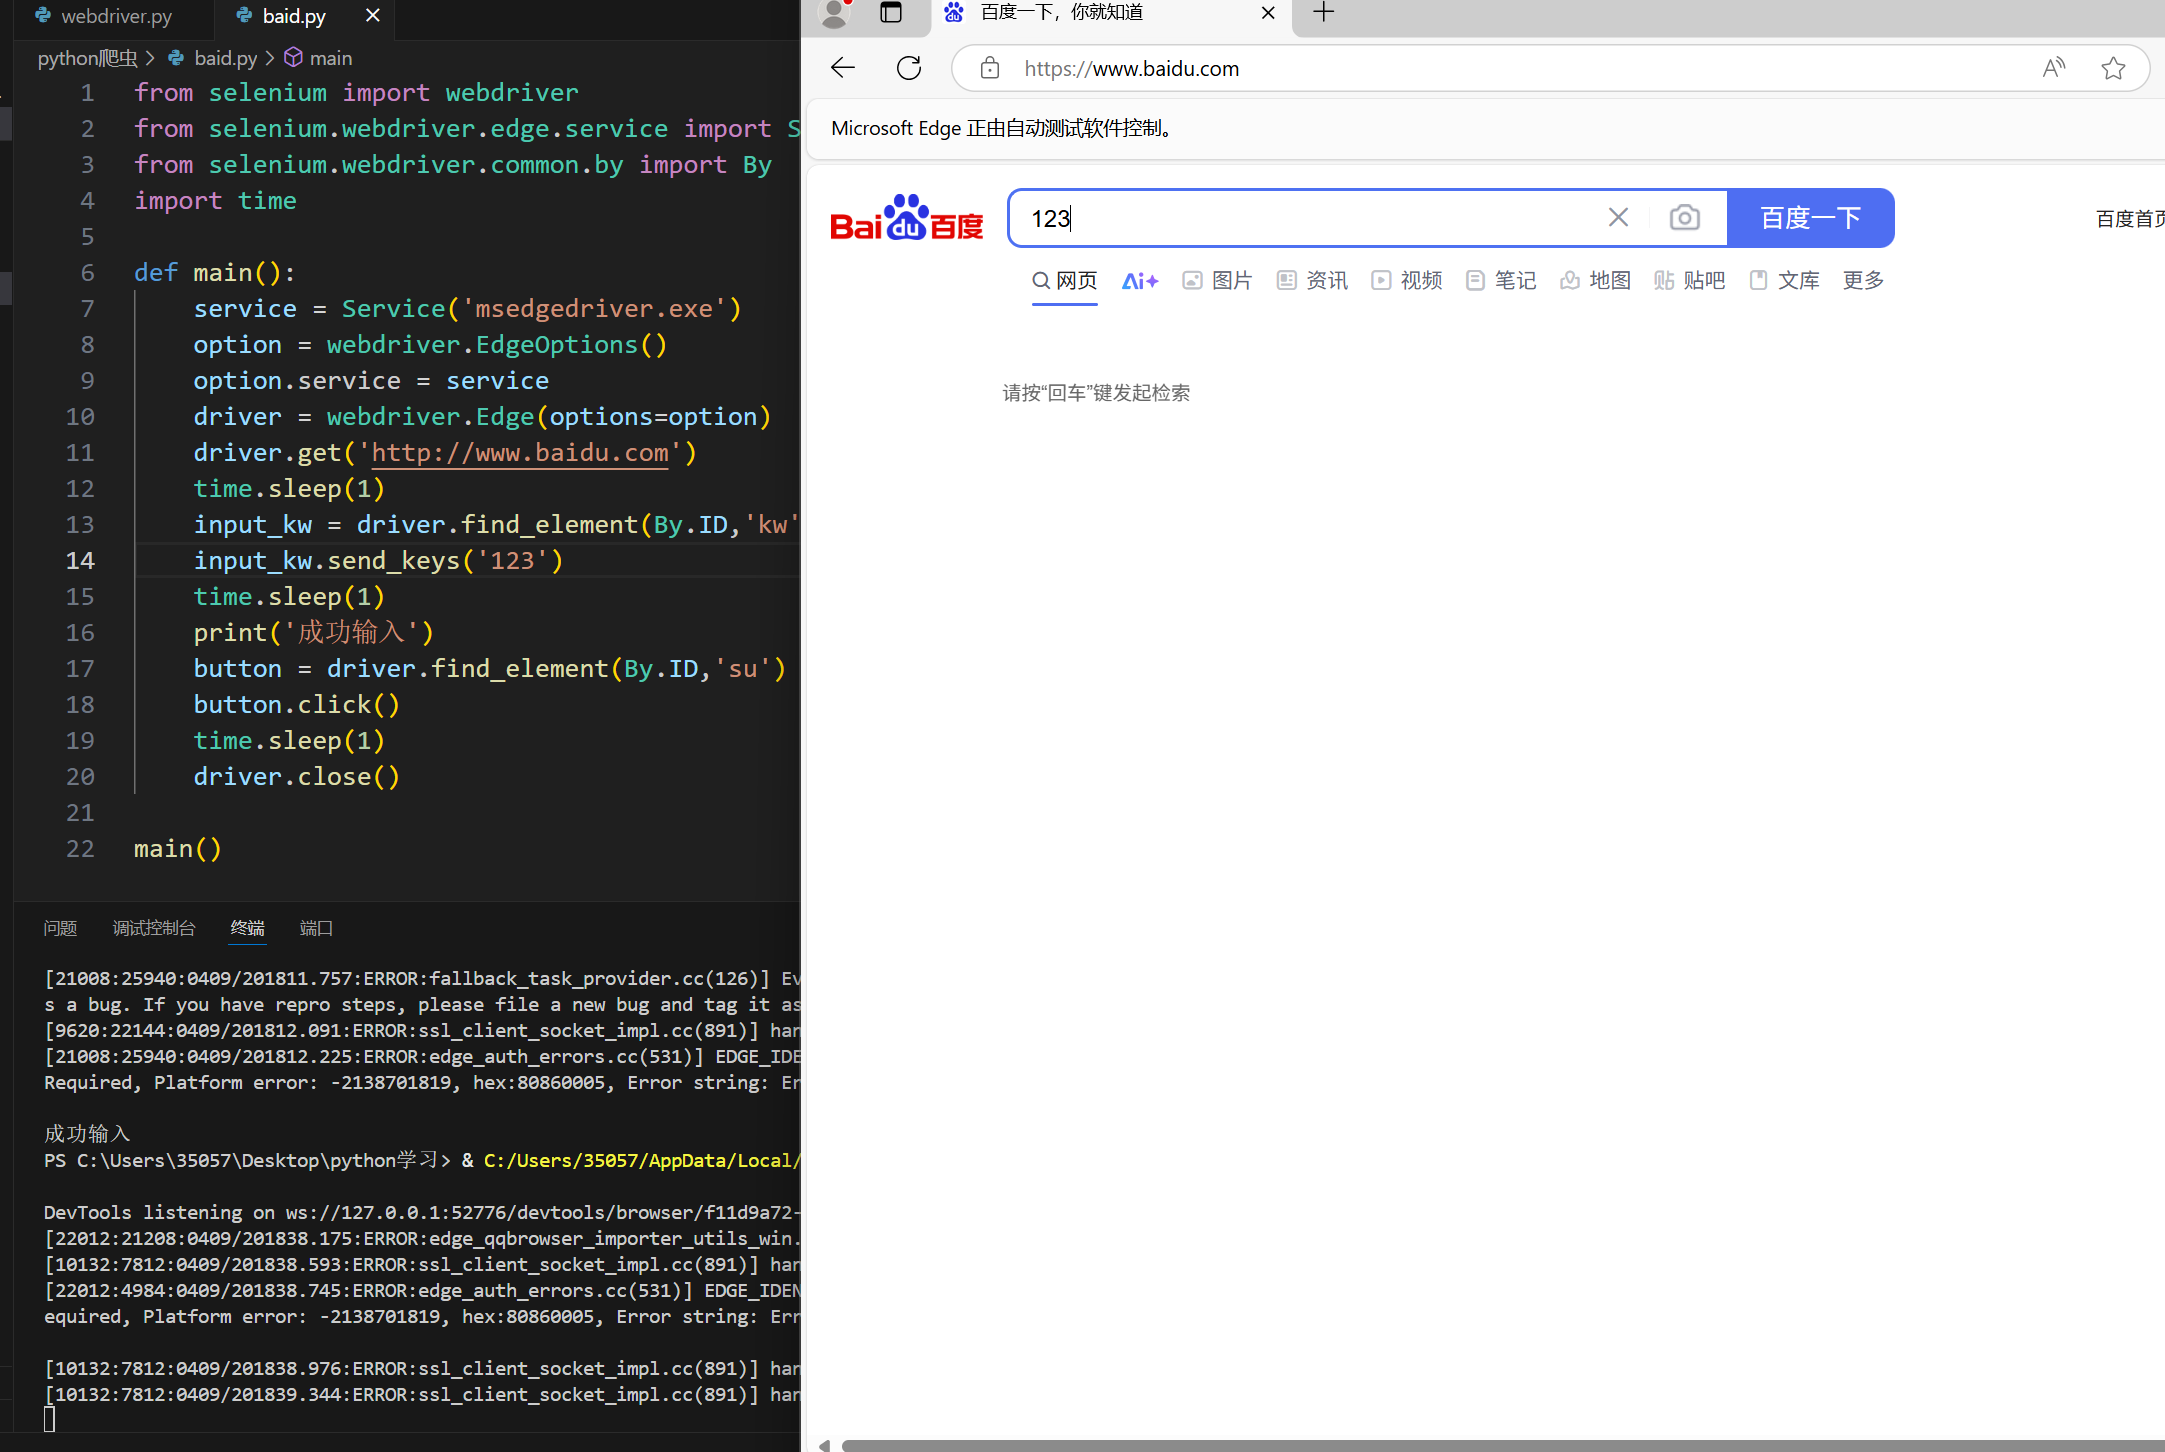The image size is (2165, 1452).
Task: Open the tab actions menu icon
Action: pyautogui.click(x=891, y=13)
